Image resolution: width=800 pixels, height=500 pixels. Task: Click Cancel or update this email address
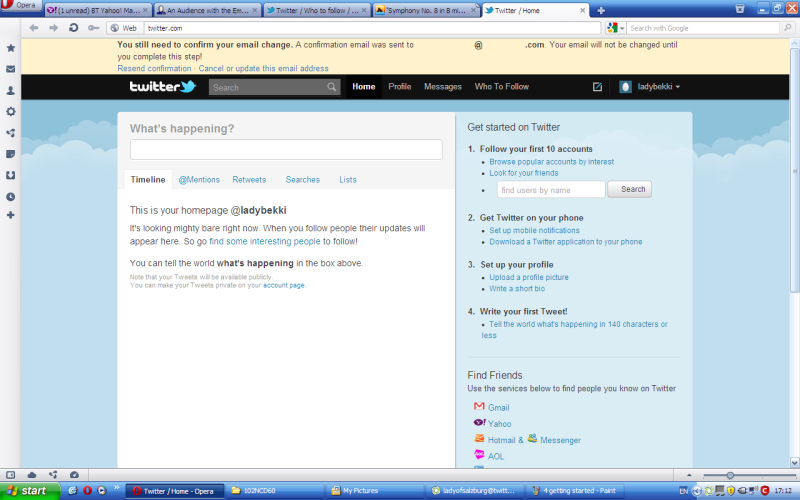click(x=263, y=68)
